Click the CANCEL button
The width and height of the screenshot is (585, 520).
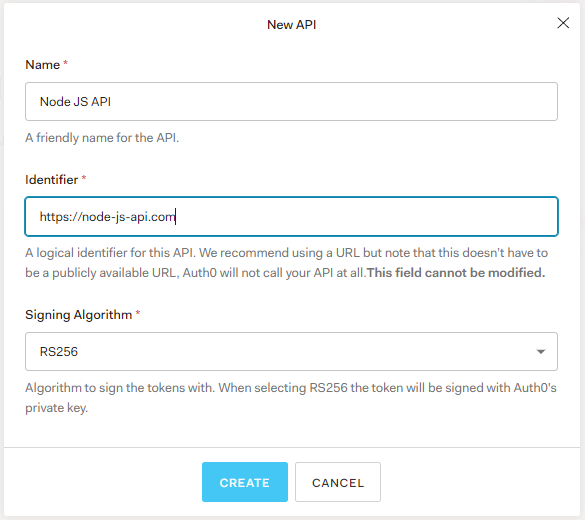(338, 482)
